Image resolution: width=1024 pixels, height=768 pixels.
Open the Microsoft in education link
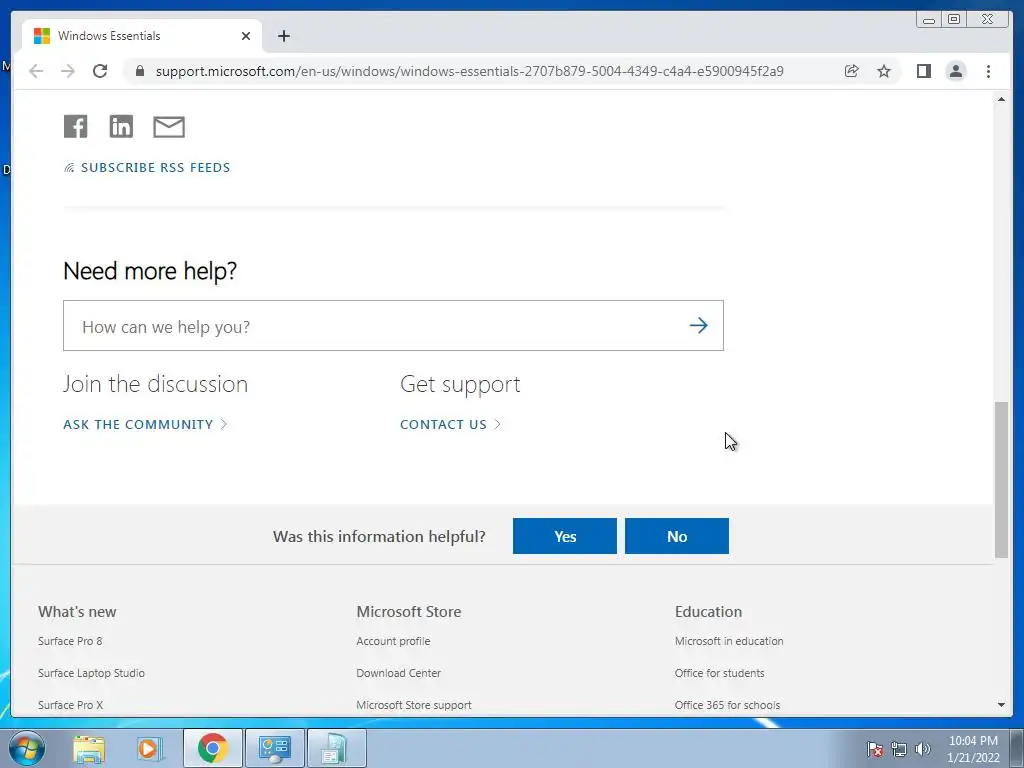pyautogui.click(x=729, y=641)
